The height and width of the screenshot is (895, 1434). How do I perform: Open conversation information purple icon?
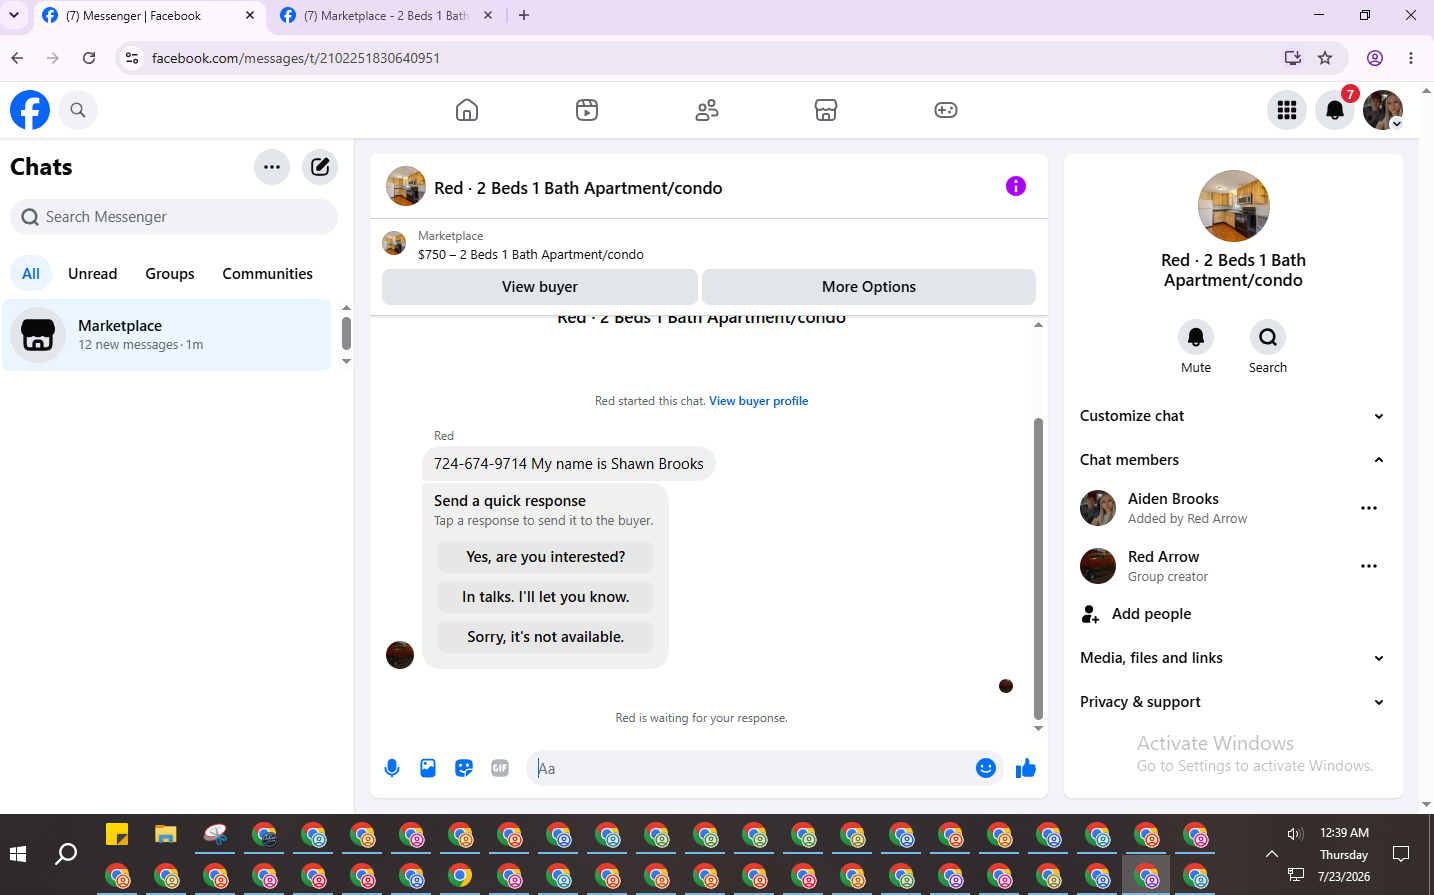[x=1016, y=186]
